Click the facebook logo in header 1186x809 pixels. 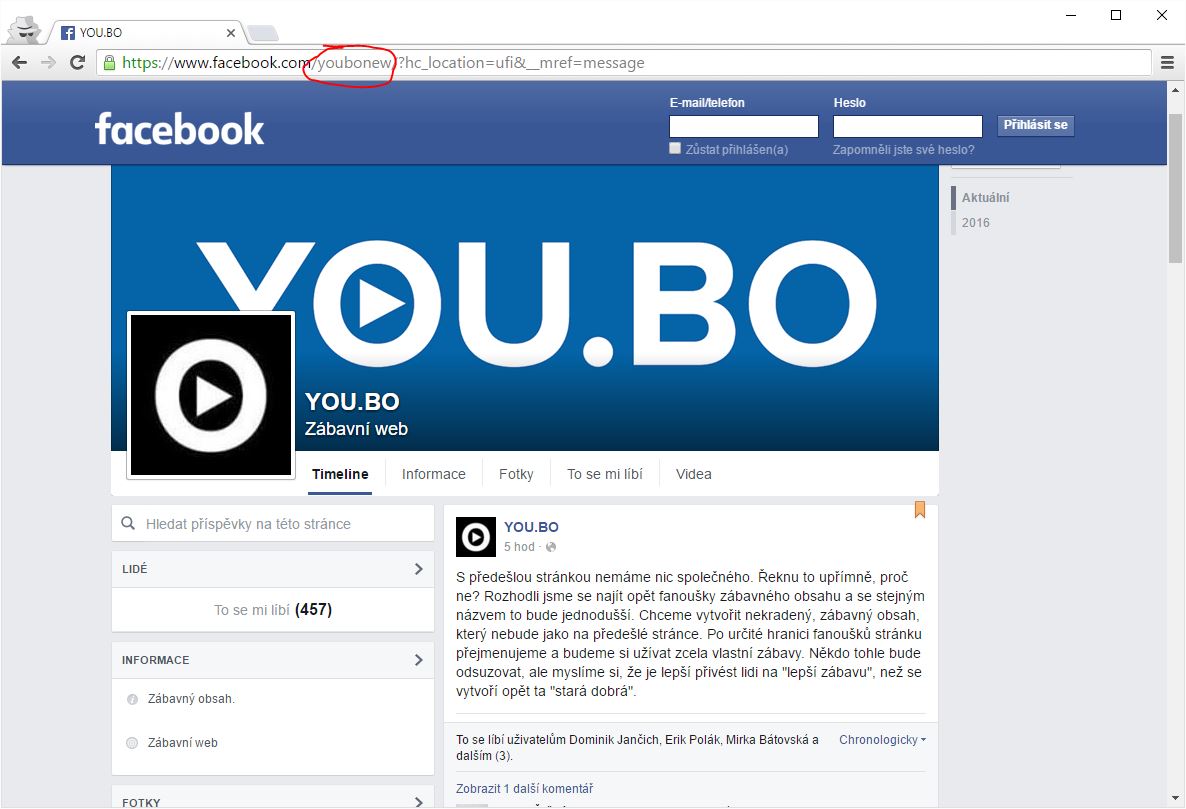point(179,129)
